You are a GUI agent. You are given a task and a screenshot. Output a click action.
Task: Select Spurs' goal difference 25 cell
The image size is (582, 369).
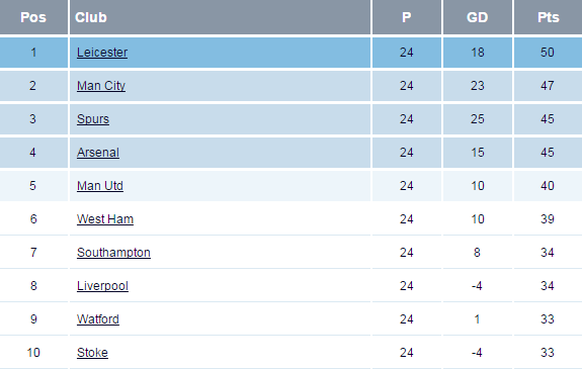pyautogui.click(x=478, y=119)
